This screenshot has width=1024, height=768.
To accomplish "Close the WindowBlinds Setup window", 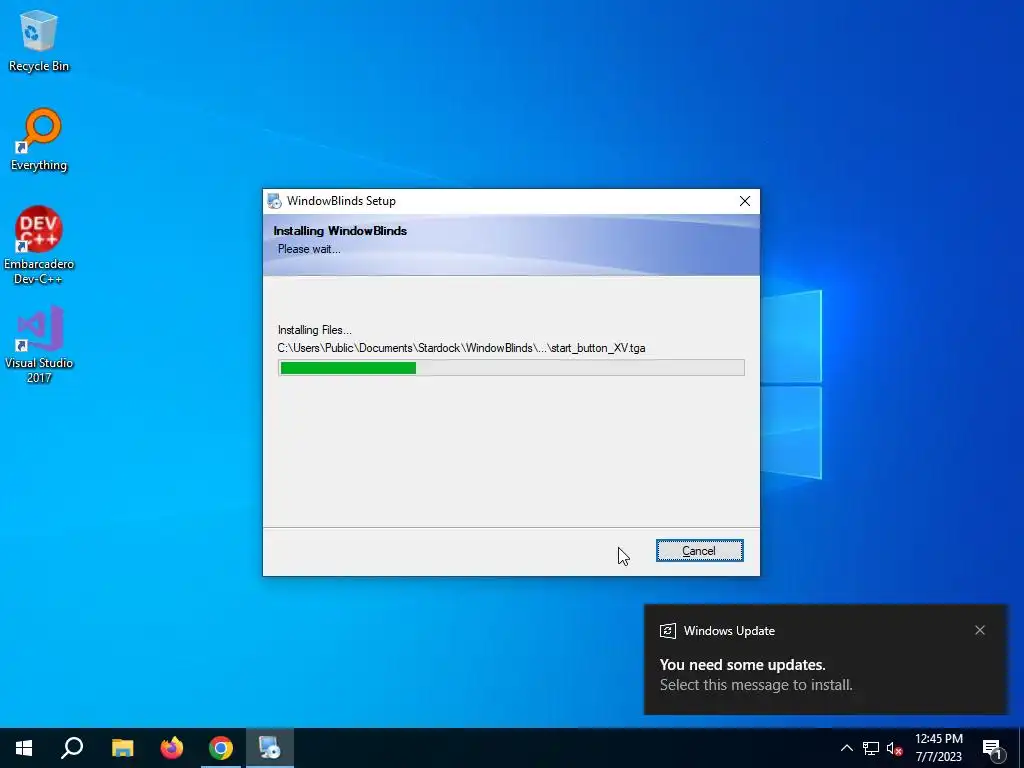I will point(744,201).
